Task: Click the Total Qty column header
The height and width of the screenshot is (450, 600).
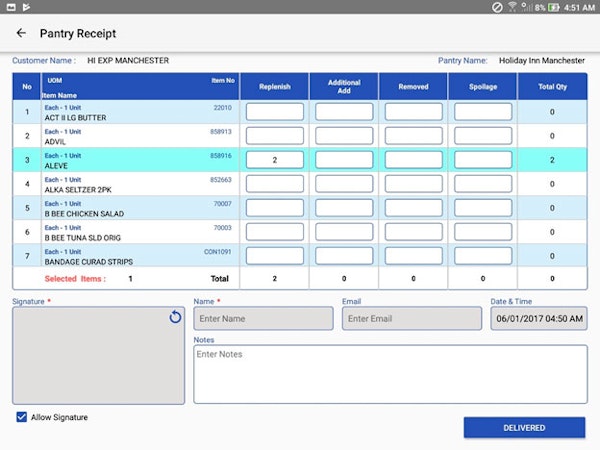Action: click(x=553, y=86)
